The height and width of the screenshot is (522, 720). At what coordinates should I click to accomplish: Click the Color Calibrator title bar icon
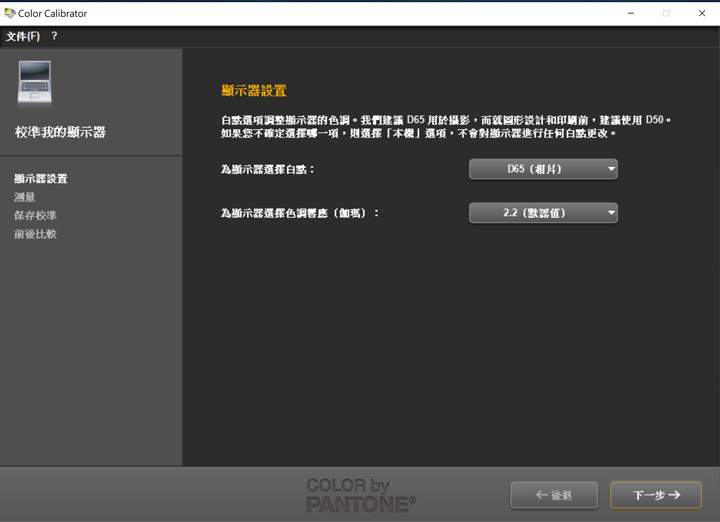[9, 13]
